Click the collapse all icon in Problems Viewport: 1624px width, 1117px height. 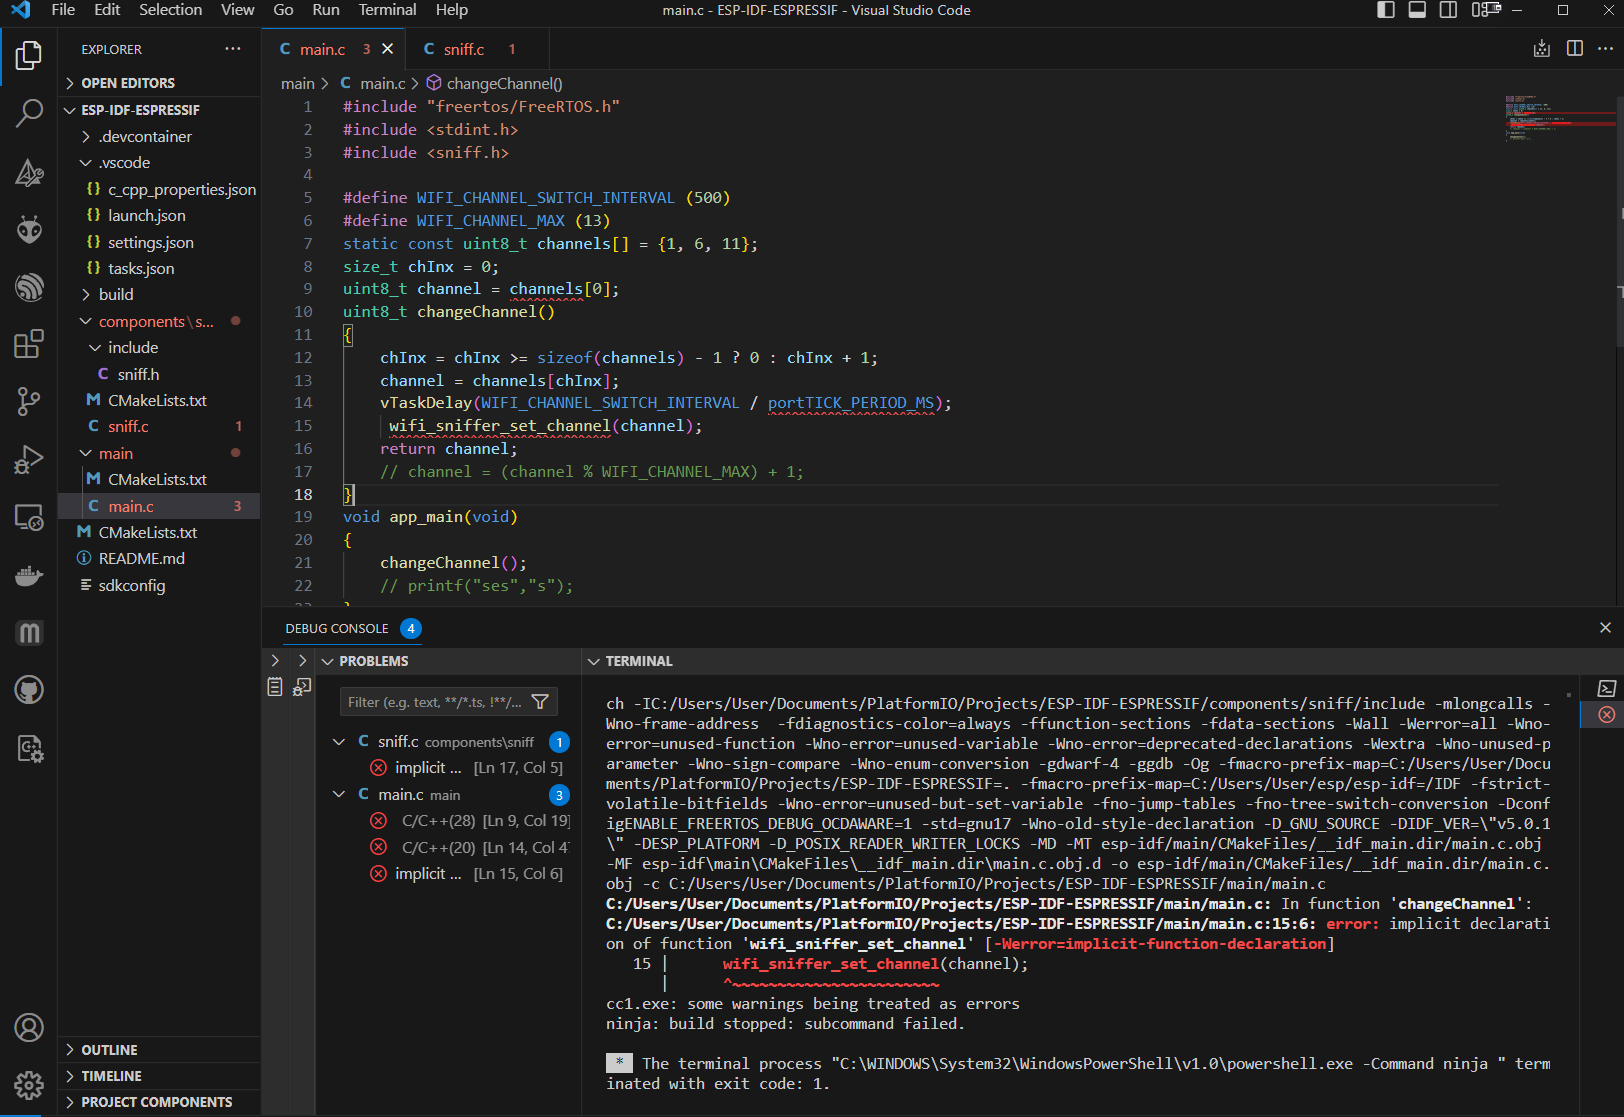(x=302, y=687)
